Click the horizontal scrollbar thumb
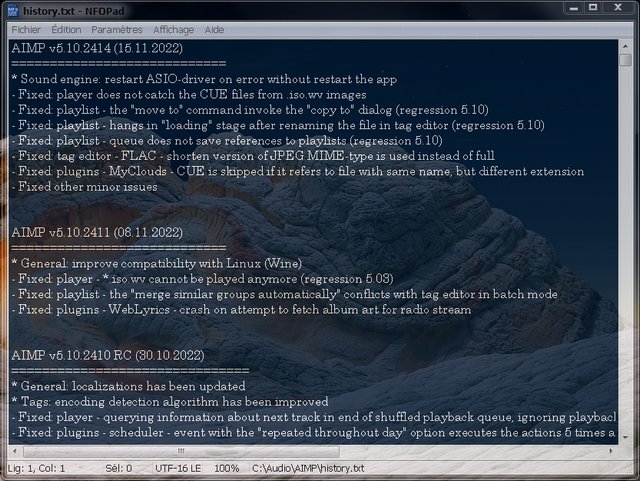The width and height of the screenshot is (640, 481). tap(181, 451)
